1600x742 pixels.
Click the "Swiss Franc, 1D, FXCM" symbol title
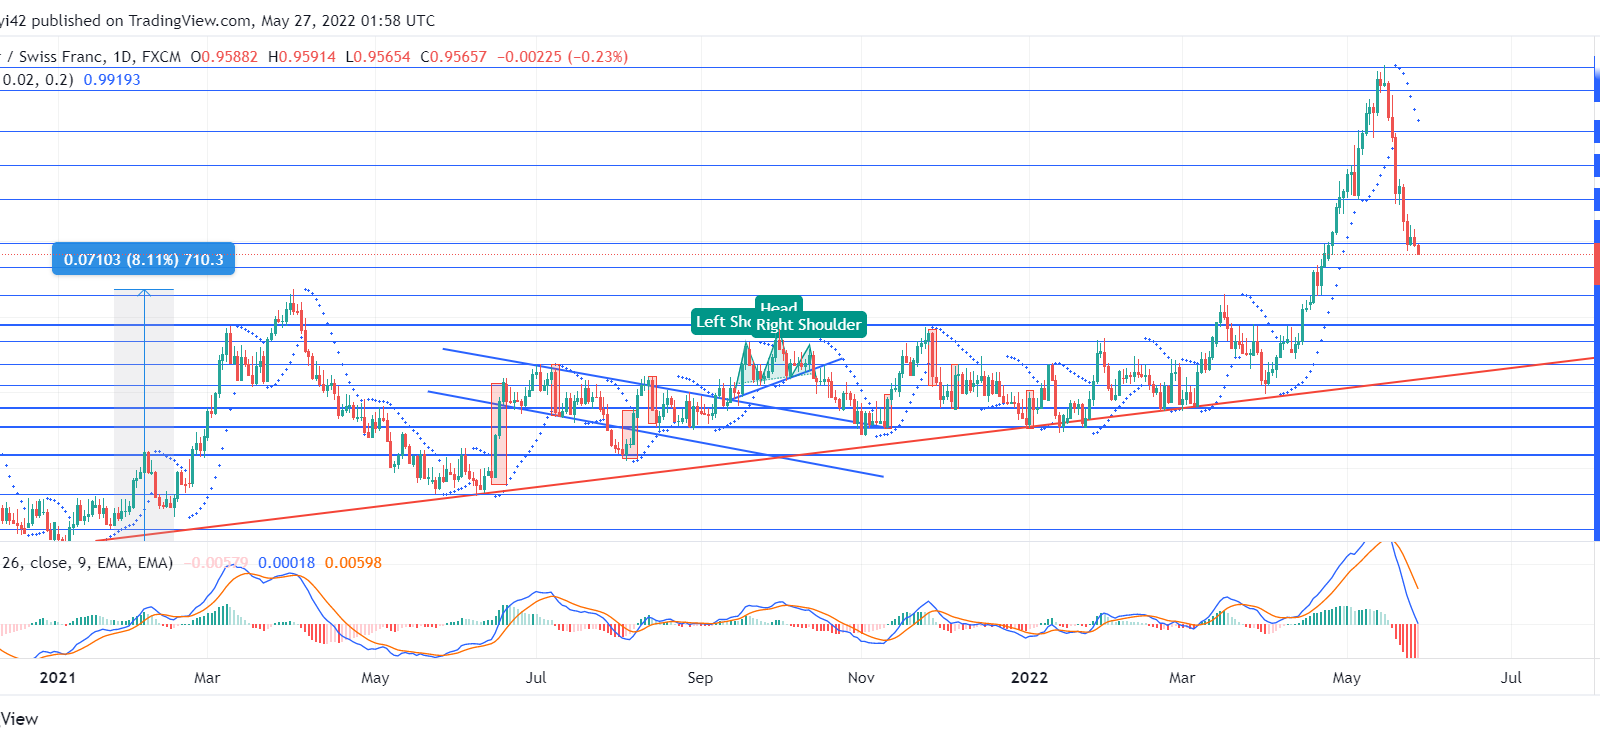[x=100, y=57]
